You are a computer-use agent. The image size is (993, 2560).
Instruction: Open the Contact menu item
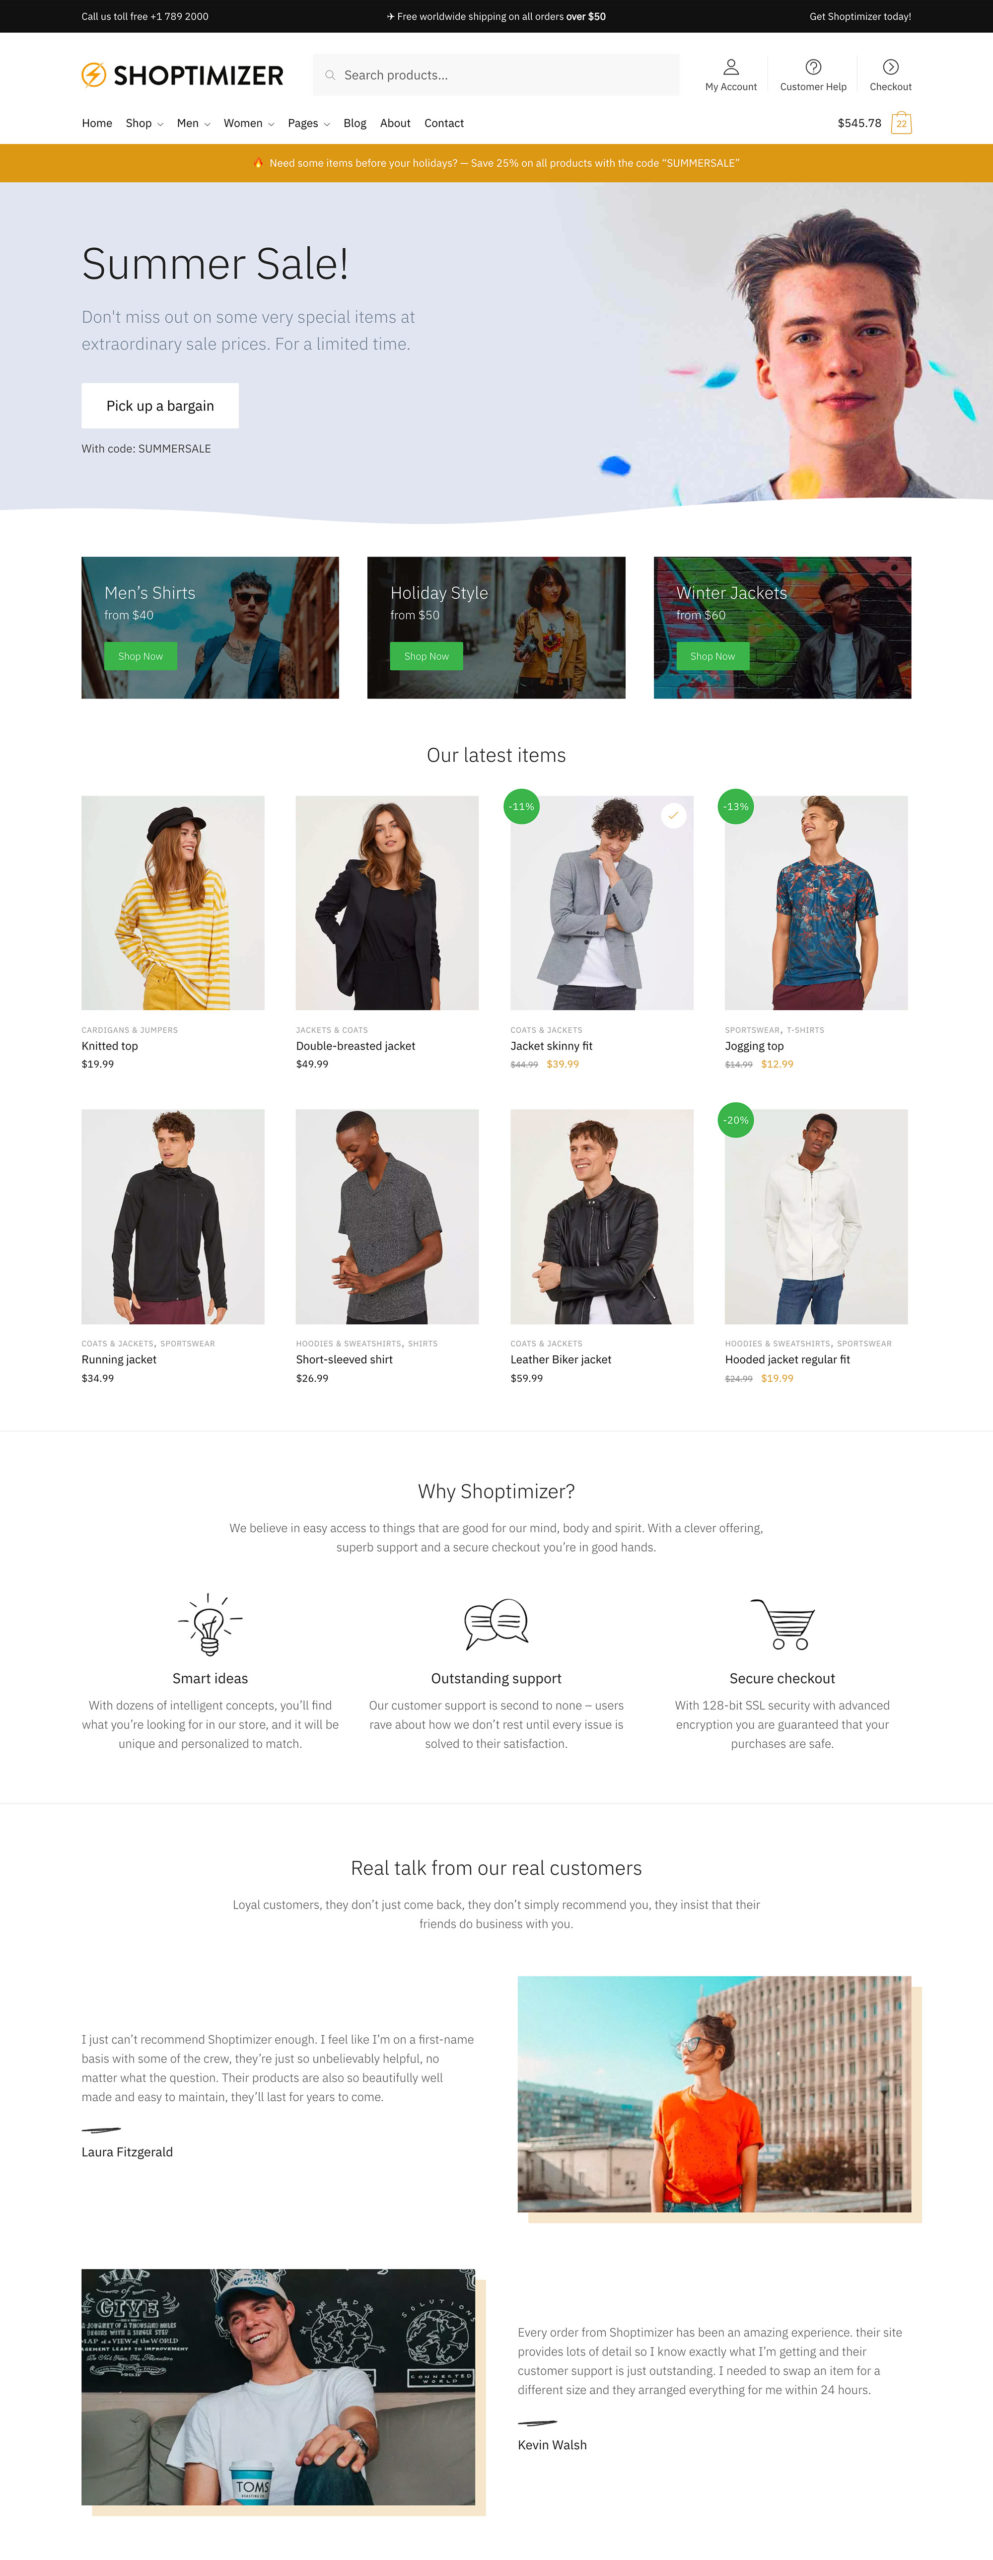click(x=444, y=123)
